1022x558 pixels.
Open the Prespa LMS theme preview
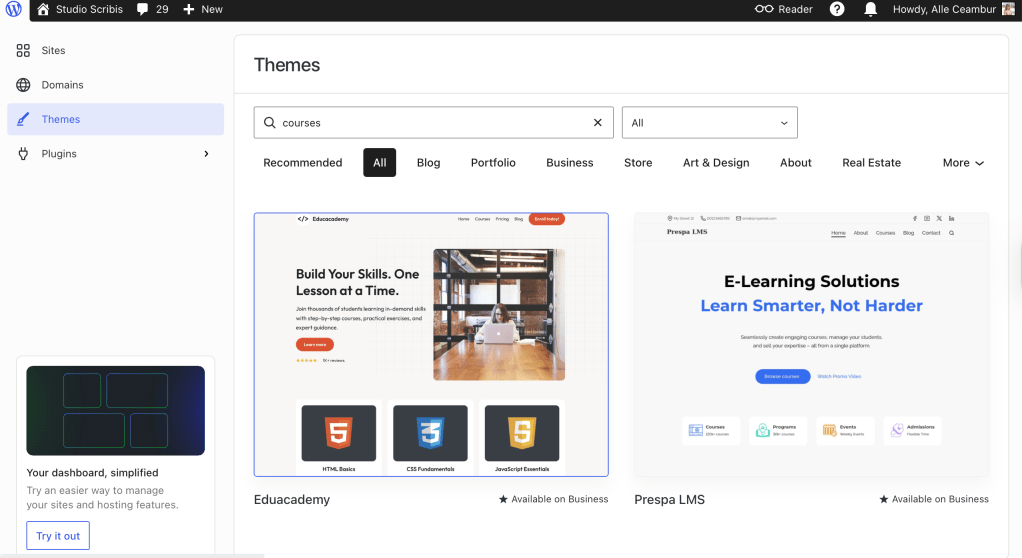811,344
